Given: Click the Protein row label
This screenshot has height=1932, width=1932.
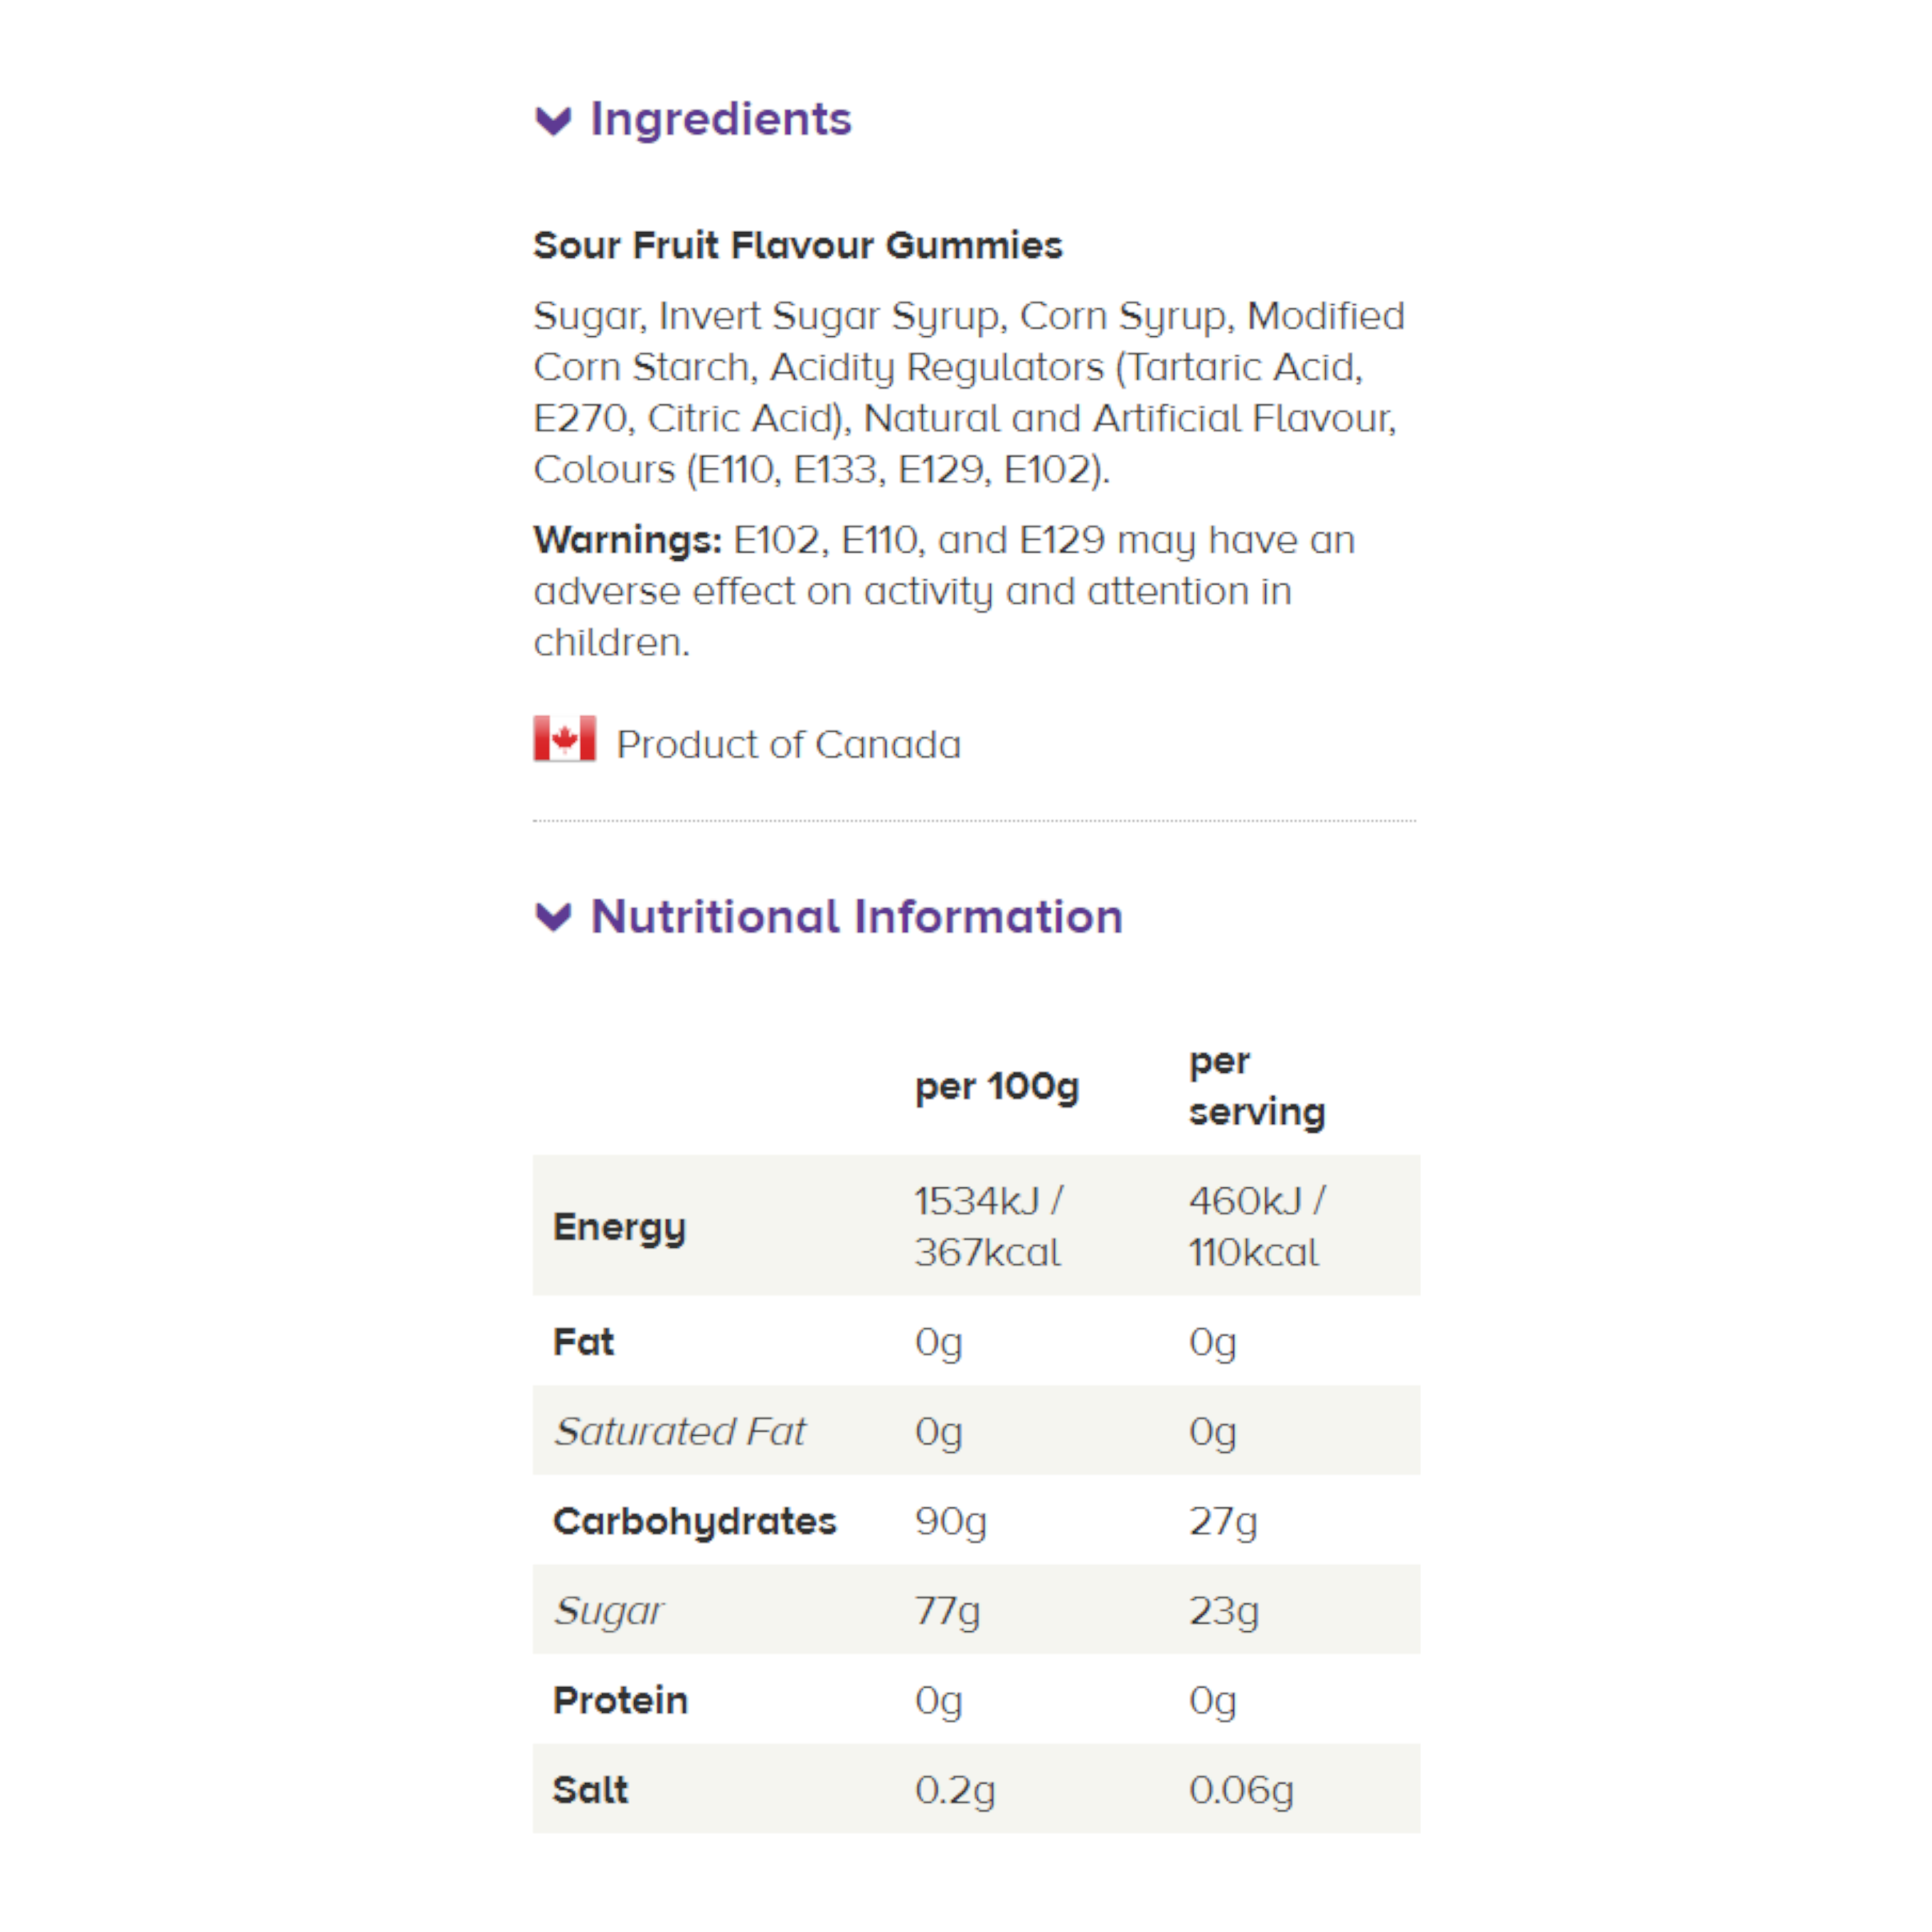Looking at the screenshot, I should pos(620,1700).
